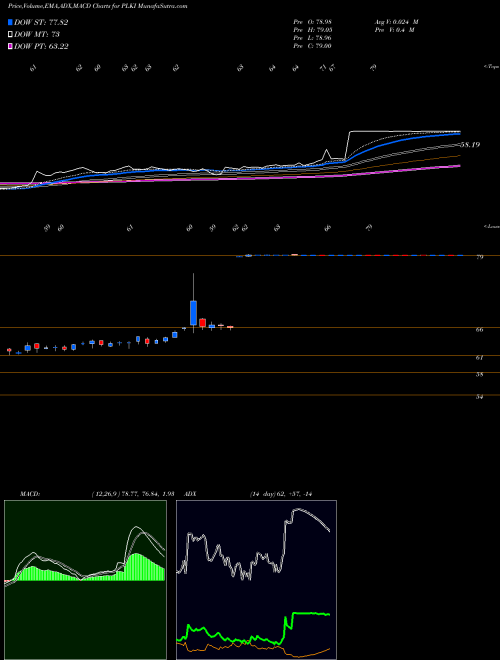The width and height of the screenshot is (500, 660).
Task: Select the 'DOW ST: 77.82' legend text
Action: pyautogui.click(x=41, y=22)
